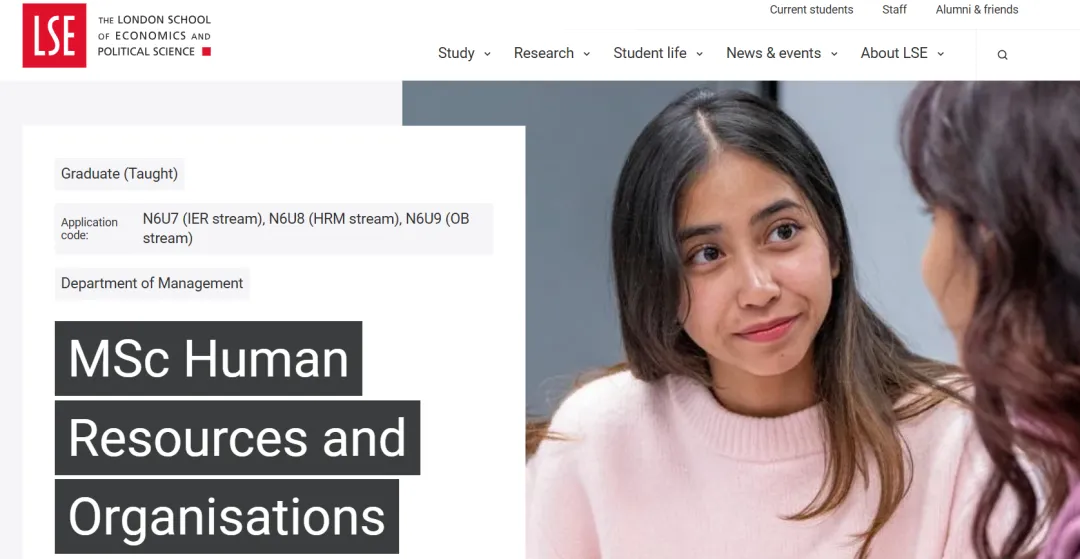Select the Graduate (Taught) tag

pyautogui.click(x=119, y=173)
